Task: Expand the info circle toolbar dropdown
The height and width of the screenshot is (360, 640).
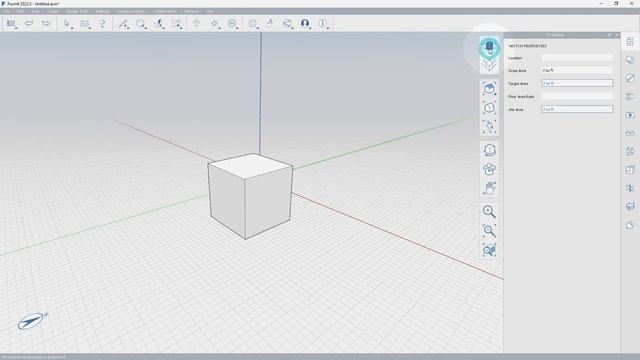Action: [x=323, y=24]
